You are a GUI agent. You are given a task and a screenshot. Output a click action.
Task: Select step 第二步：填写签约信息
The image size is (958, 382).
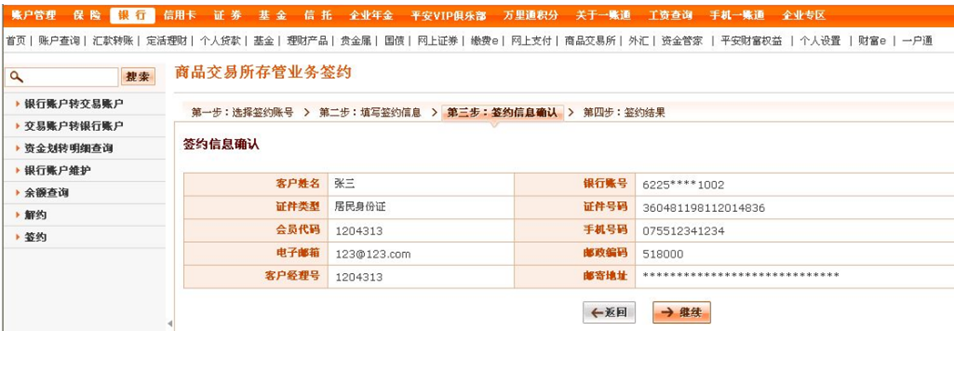(370, 112)
